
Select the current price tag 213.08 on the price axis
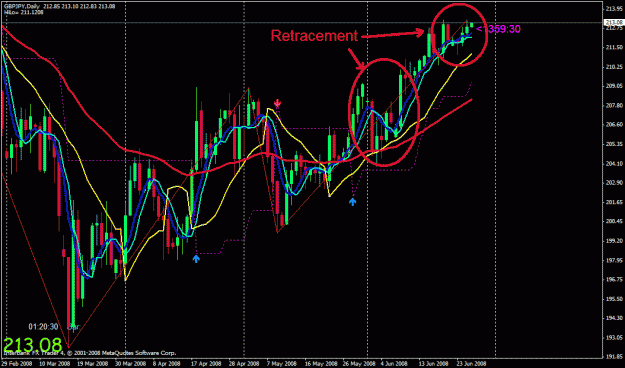click(x=613, y=22)
